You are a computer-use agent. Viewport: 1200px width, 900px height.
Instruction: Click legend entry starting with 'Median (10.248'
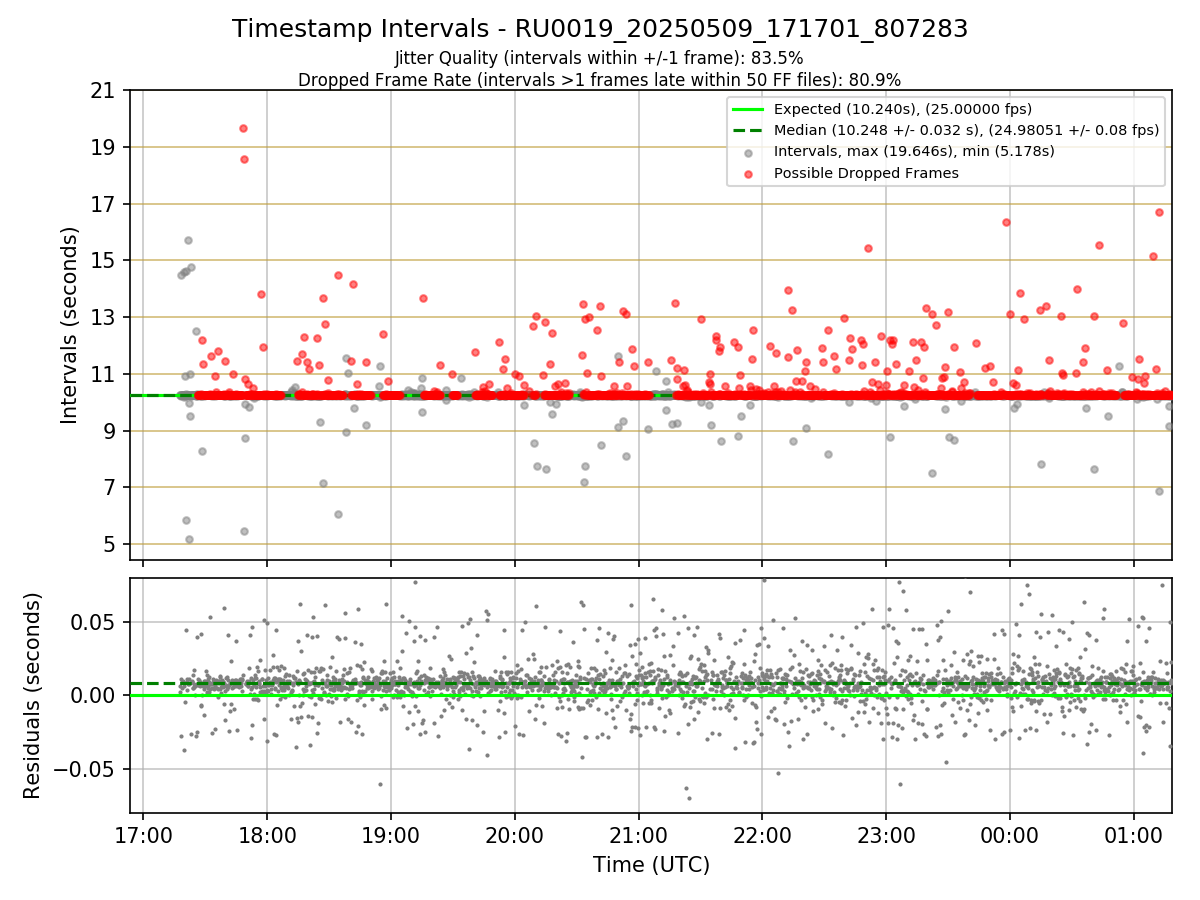(x=966, y=130)
